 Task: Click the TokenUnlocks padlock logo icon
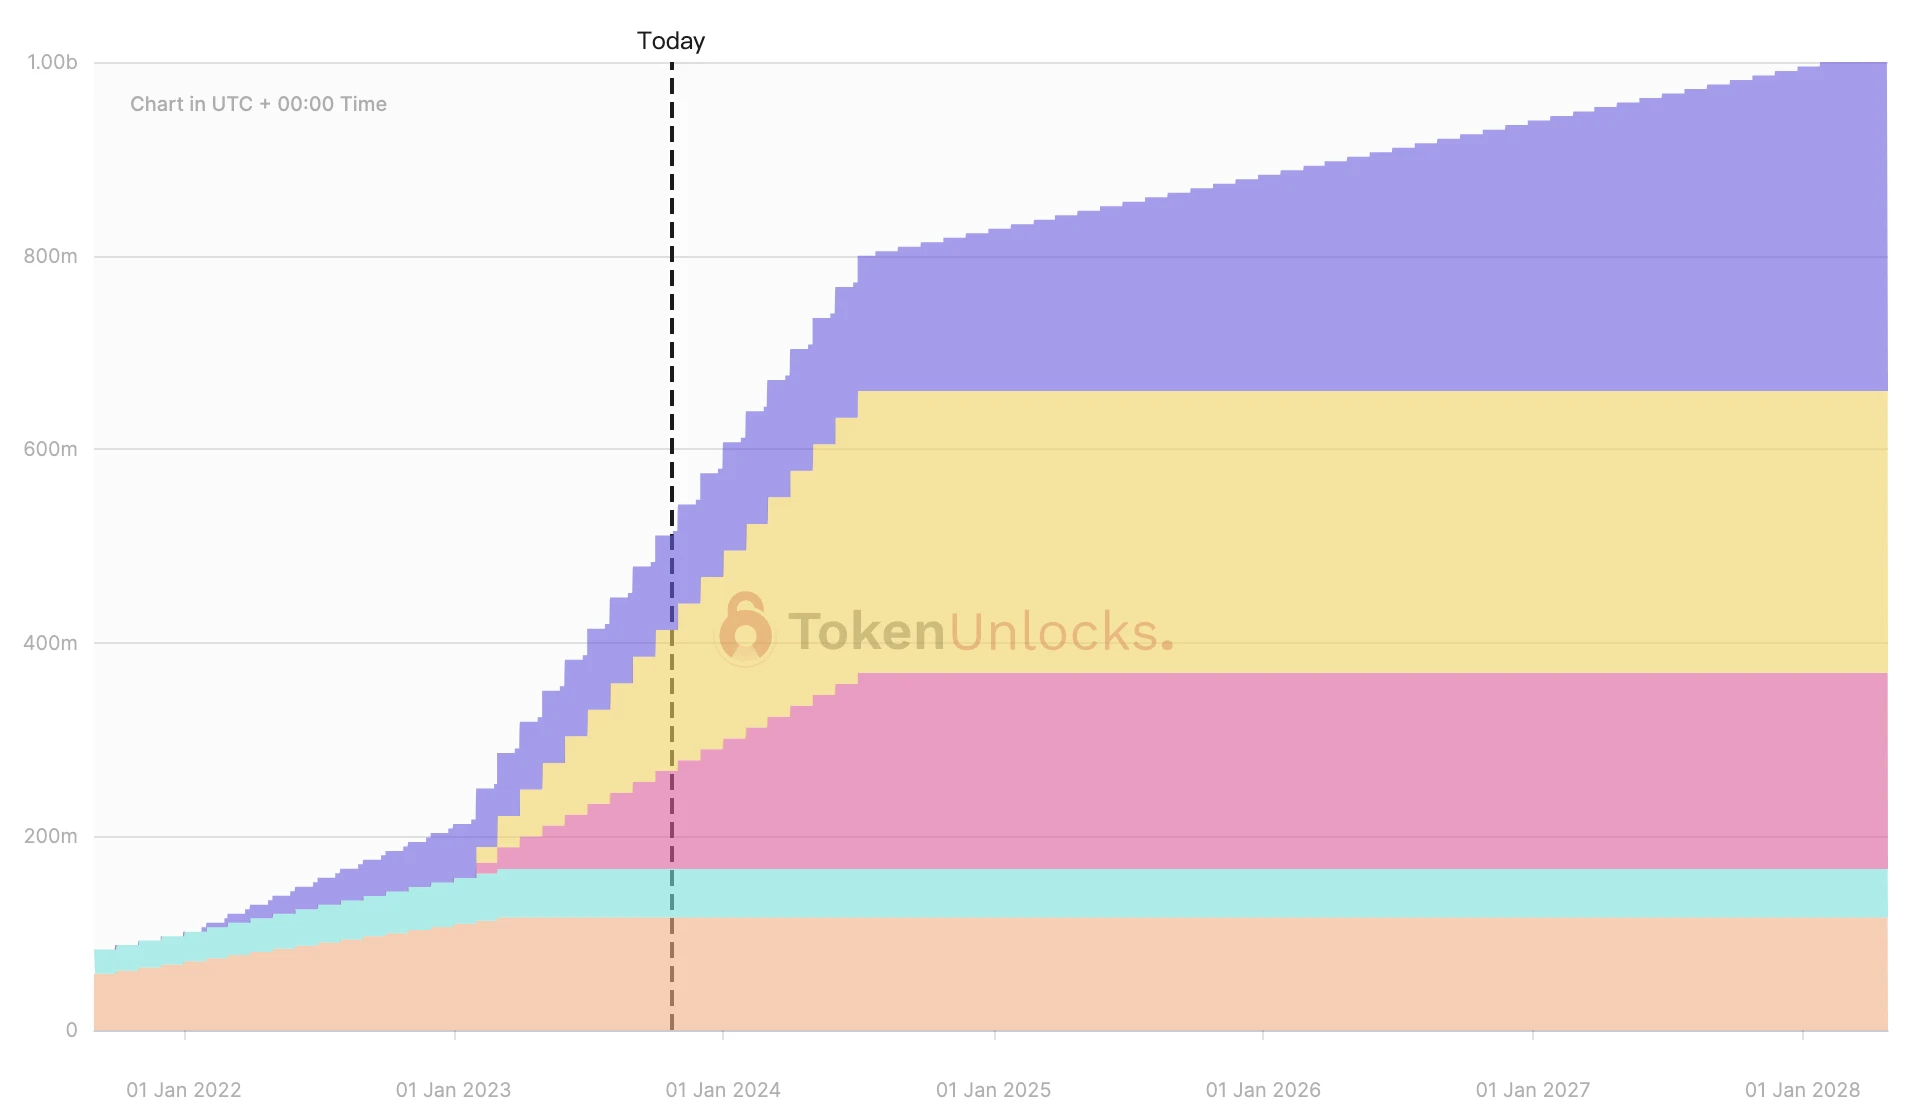point(745,630)
